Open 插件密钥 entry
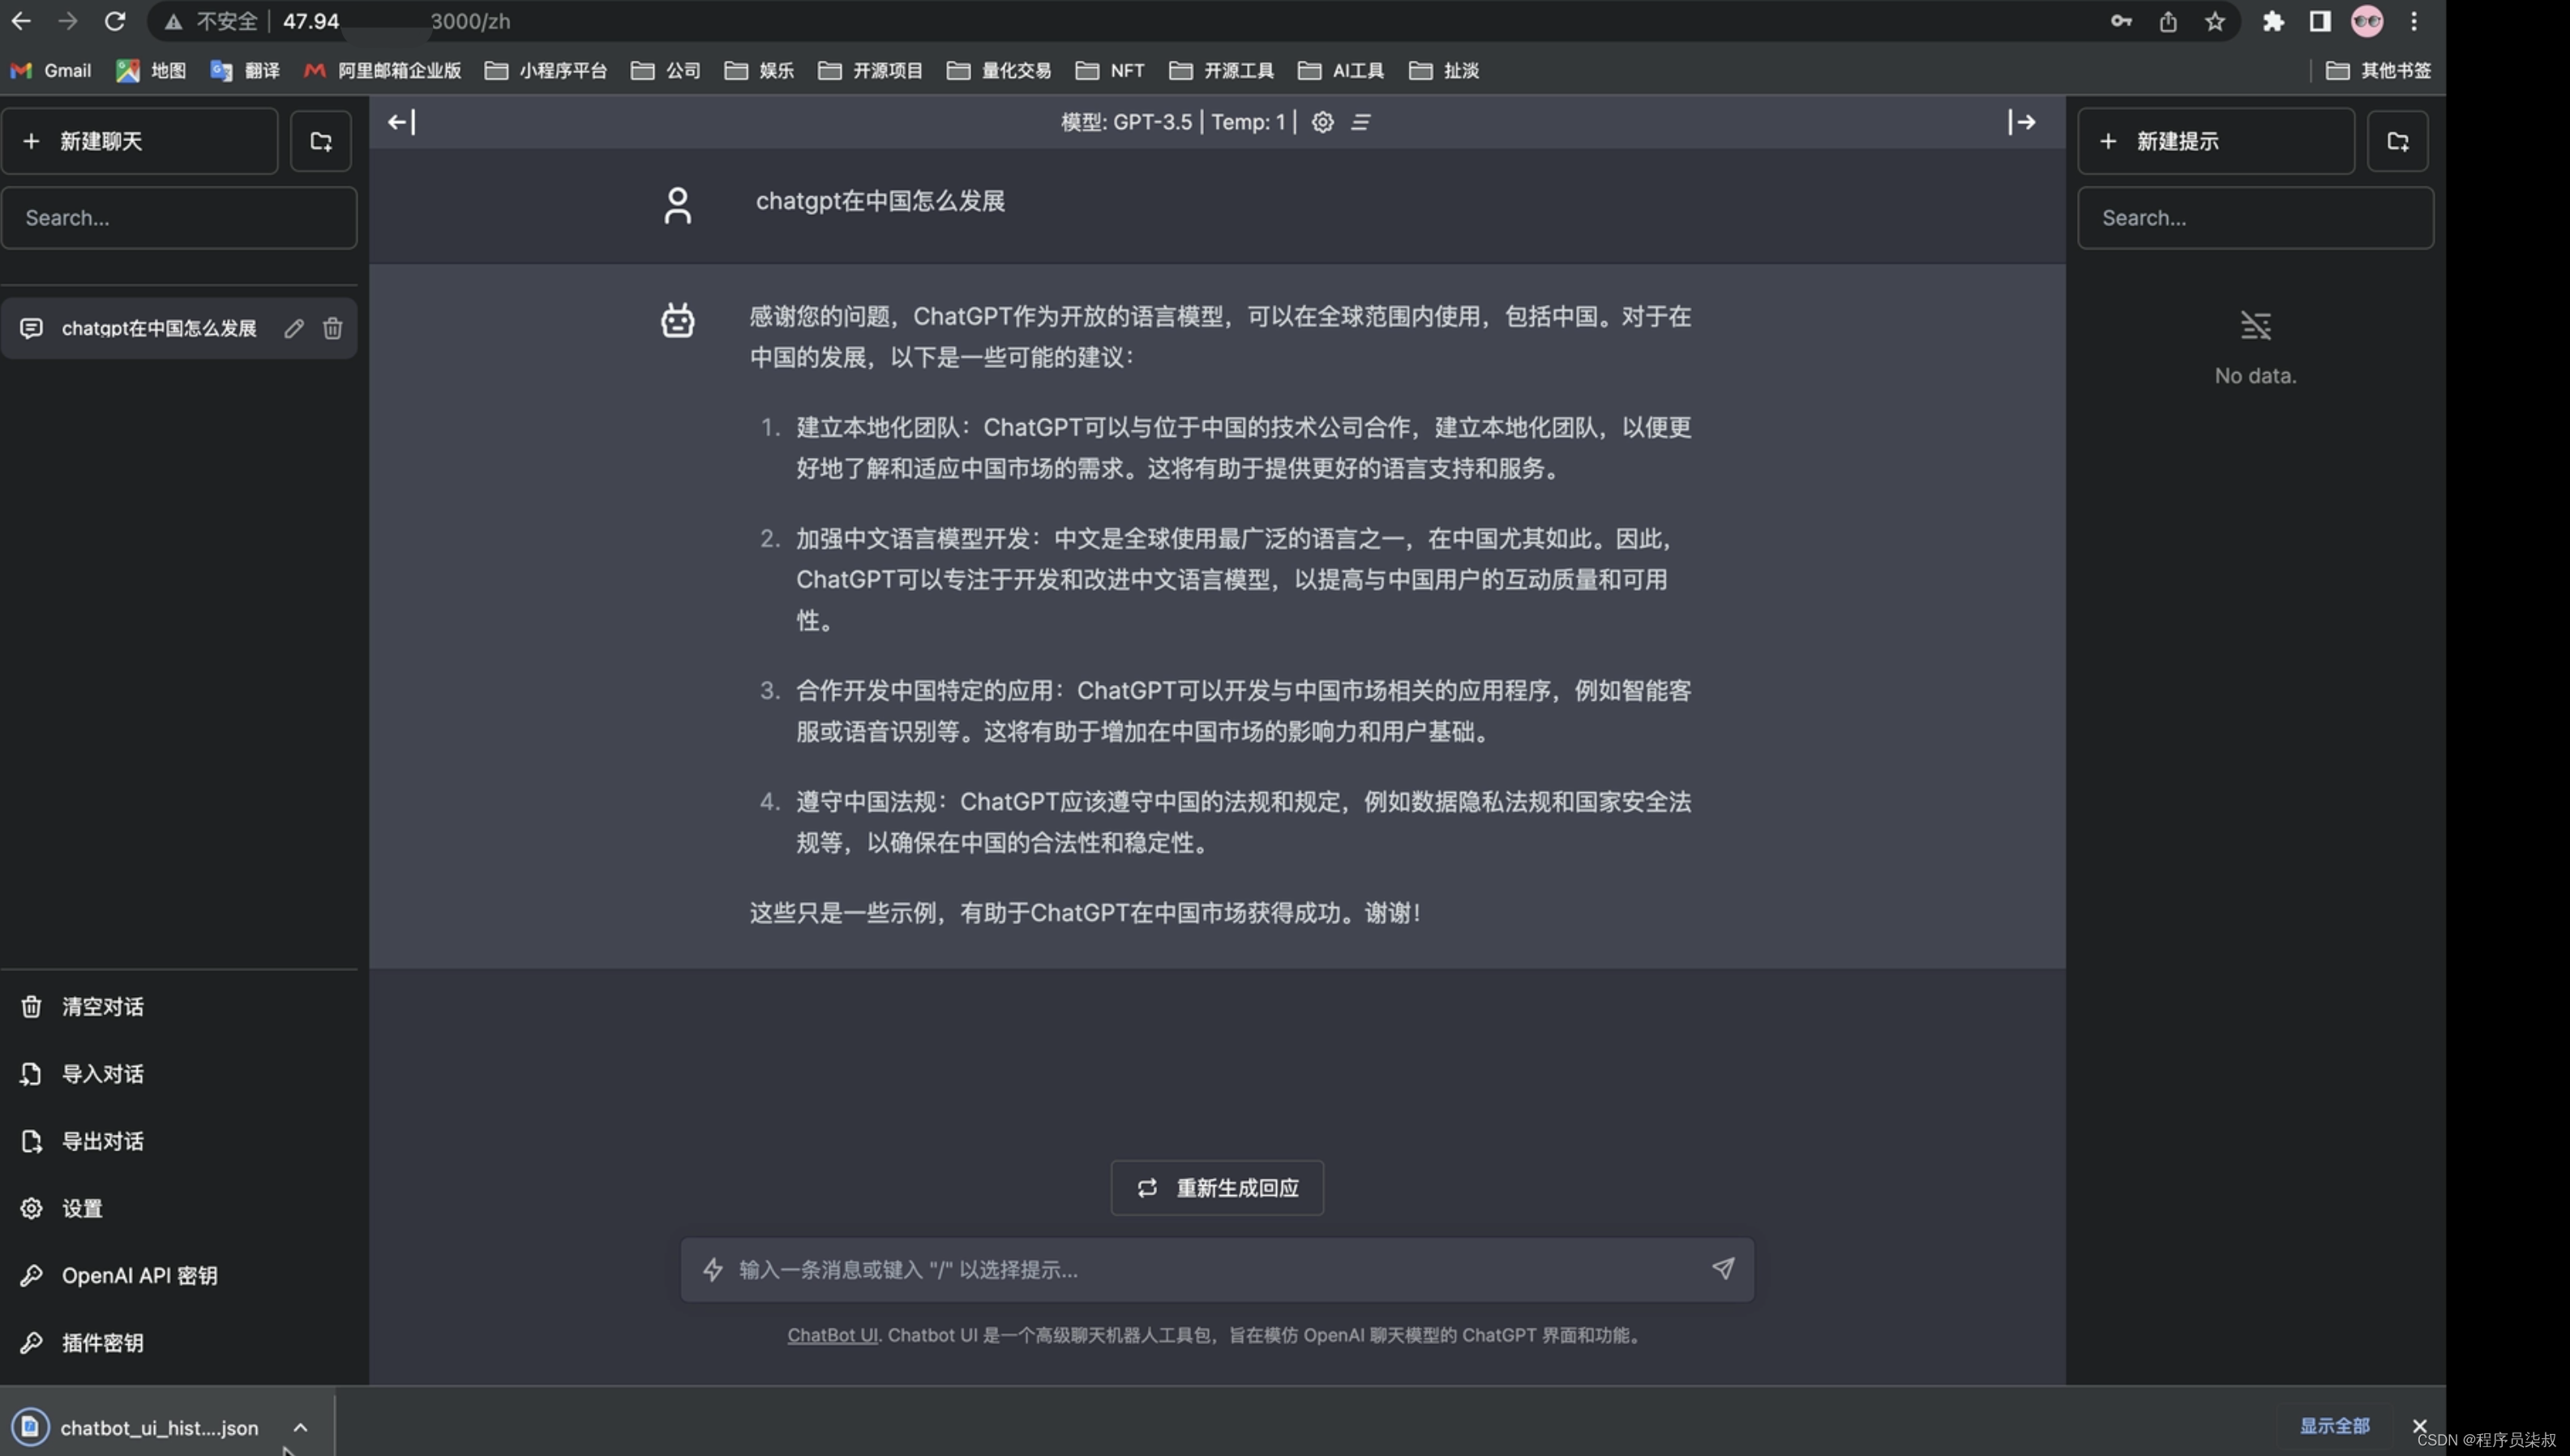Screen dimensions: 2570x1456 pos(179,1342)
